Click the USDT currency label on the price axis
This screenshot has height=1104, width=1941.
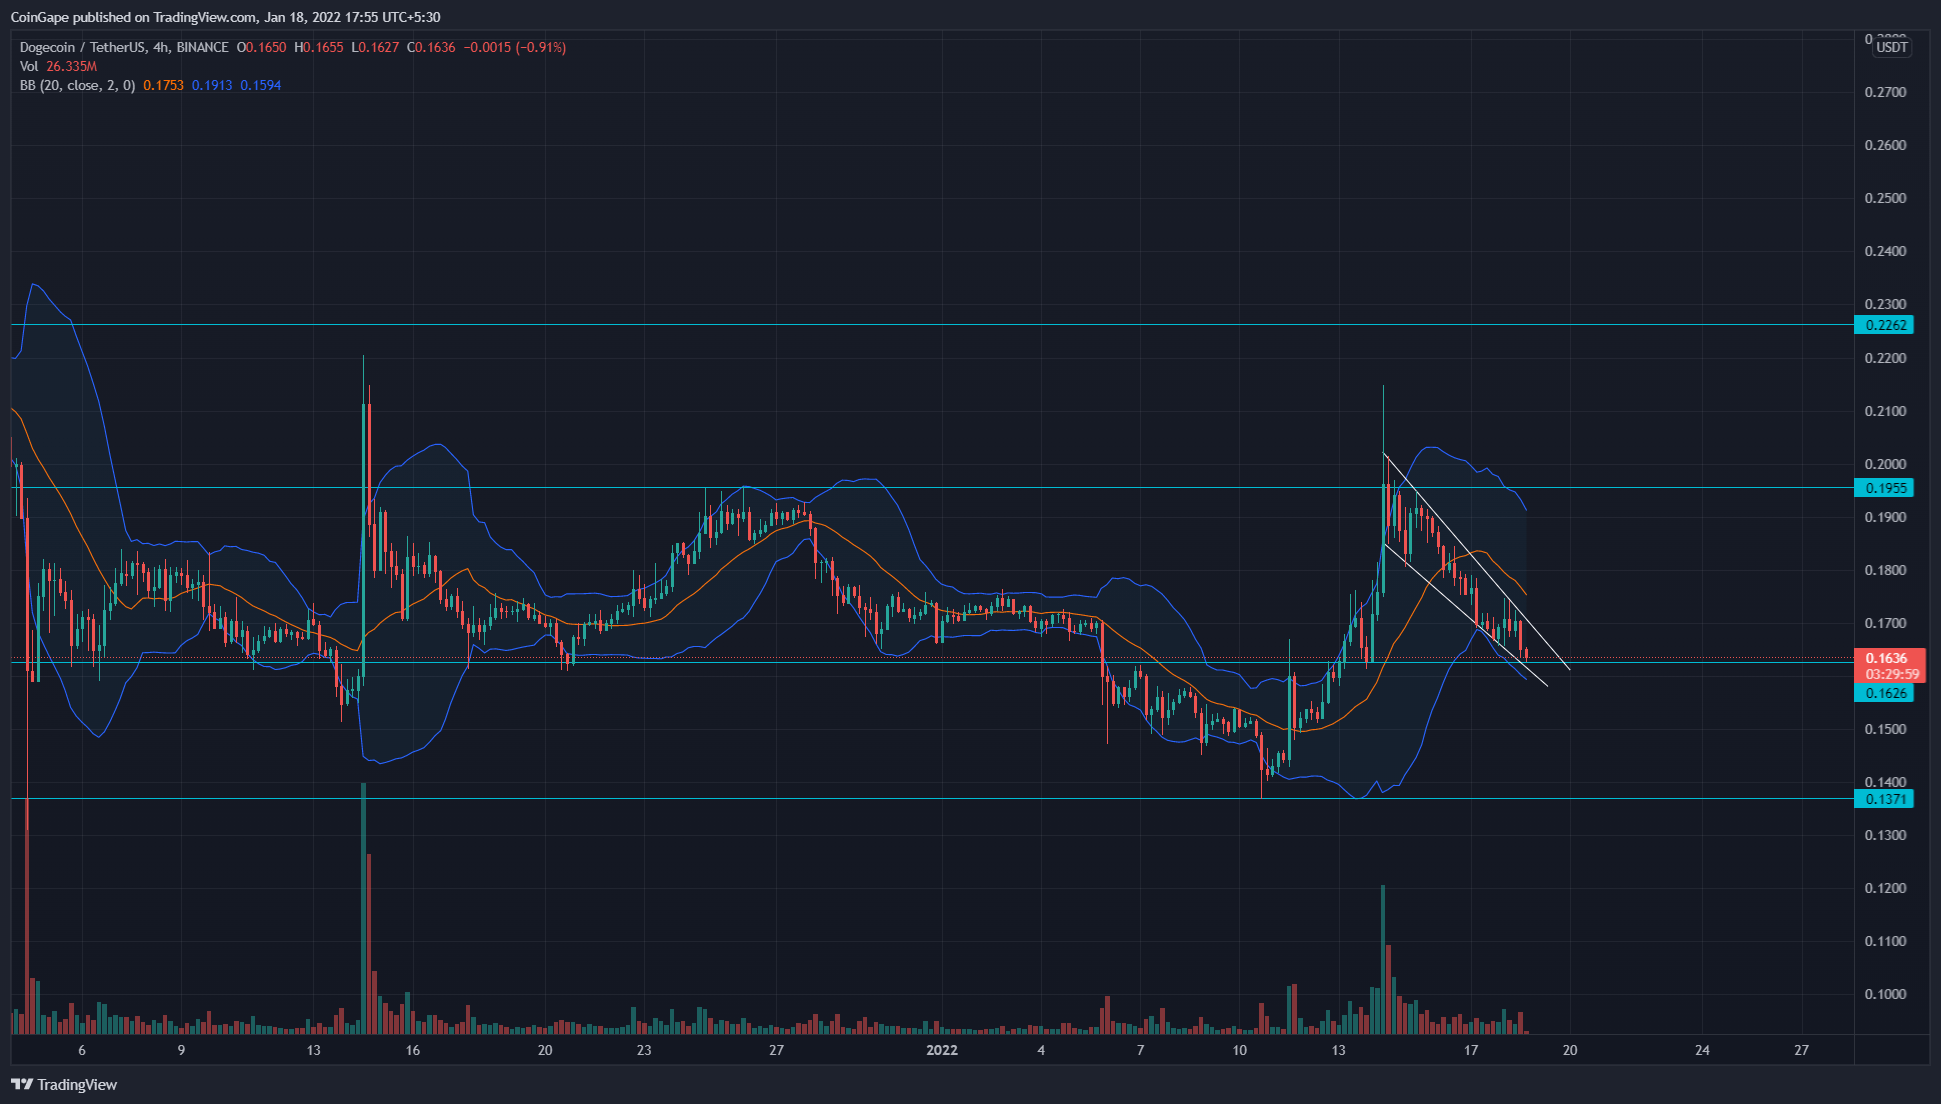[x=1891, y=47]
